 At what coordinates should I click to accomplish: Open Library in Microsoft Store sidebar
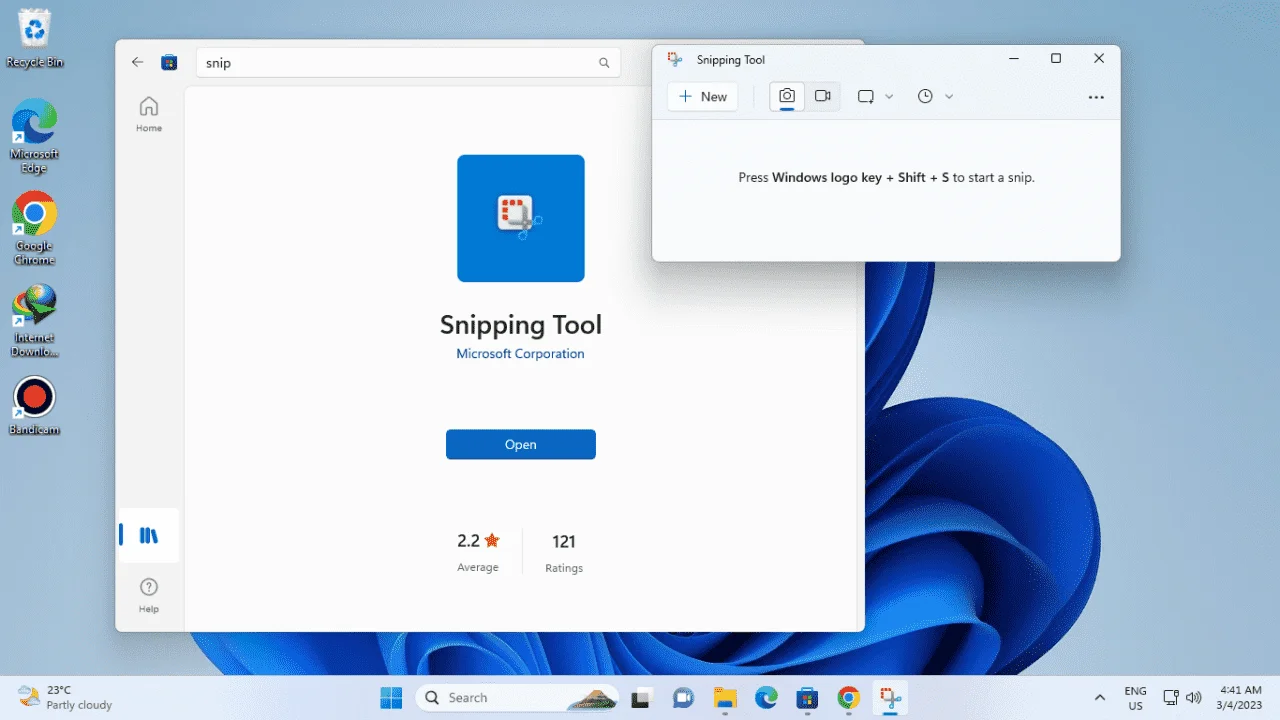pyautogui.click(x=149, y=535)
